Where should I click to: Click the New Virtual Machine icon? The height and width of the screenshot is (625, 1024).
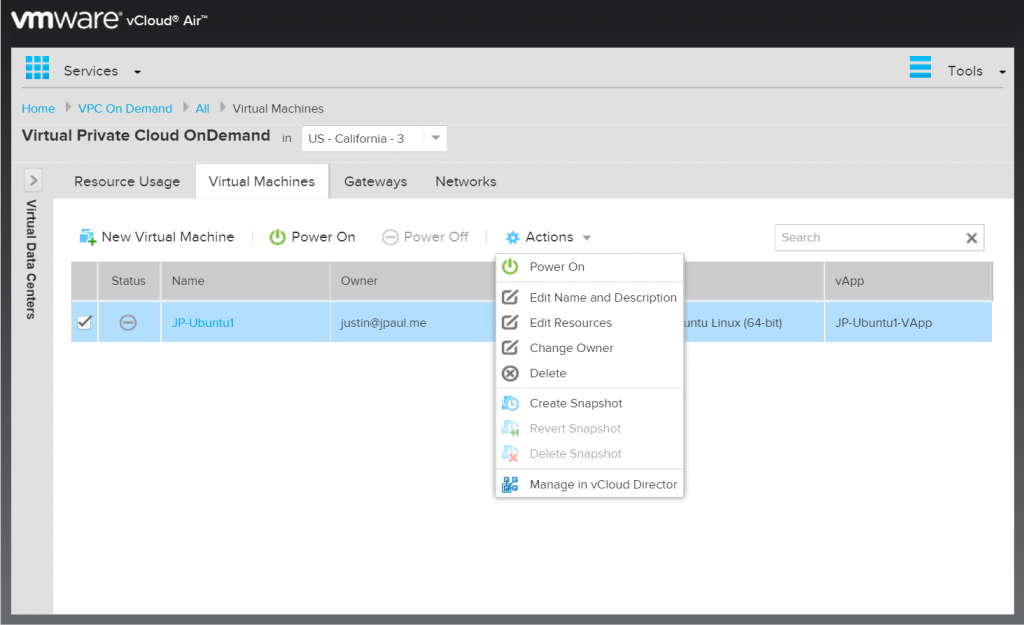pos(88,237)
